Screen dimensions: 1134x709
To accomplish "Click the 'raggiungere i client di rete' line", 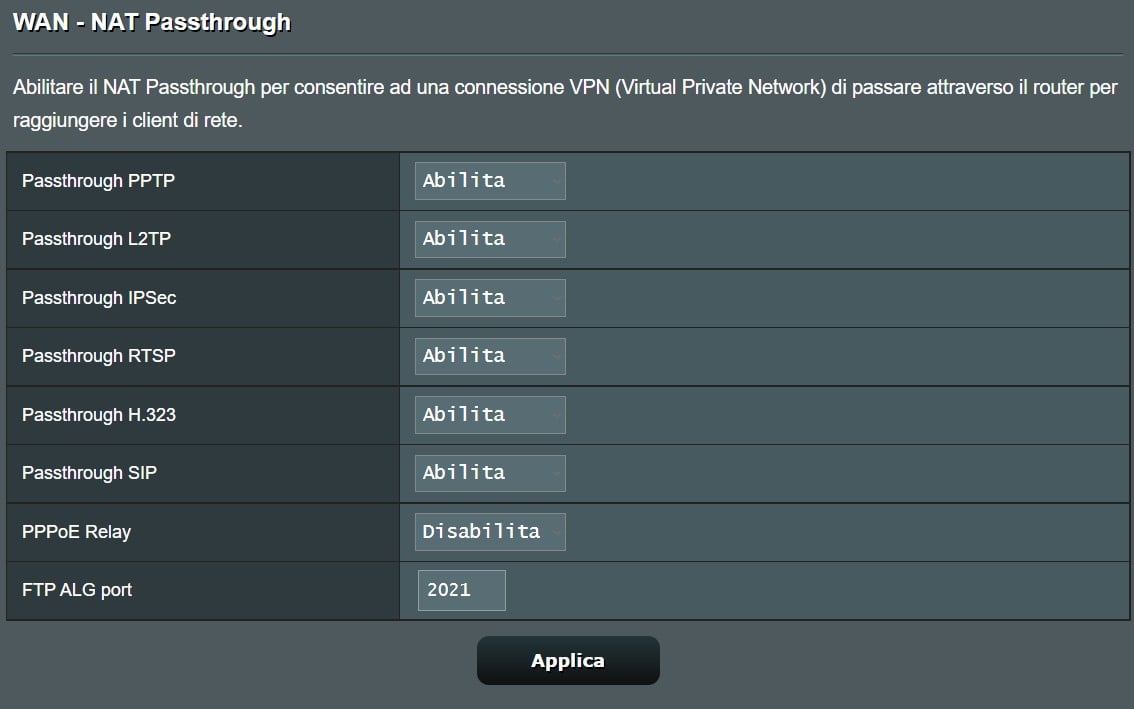I will [127, 120].
